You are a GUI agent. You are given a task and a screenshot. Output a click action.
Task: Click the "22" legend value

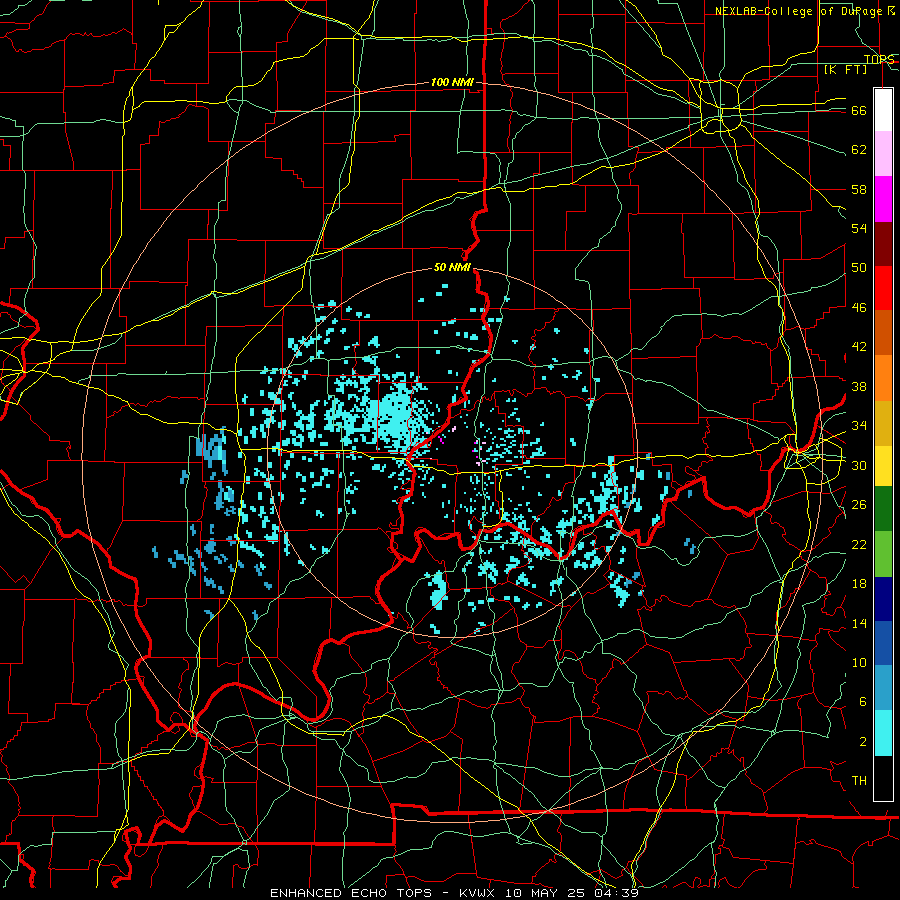859,544
